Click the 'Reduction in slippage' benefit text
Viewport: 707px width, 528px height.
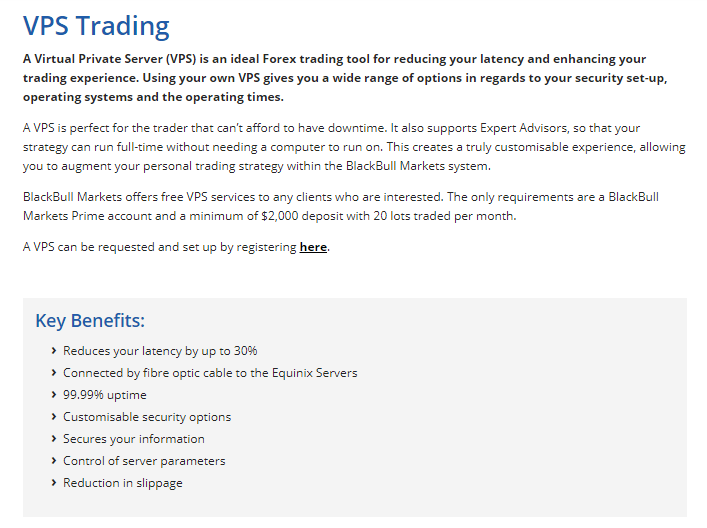[x=123, y=483]
